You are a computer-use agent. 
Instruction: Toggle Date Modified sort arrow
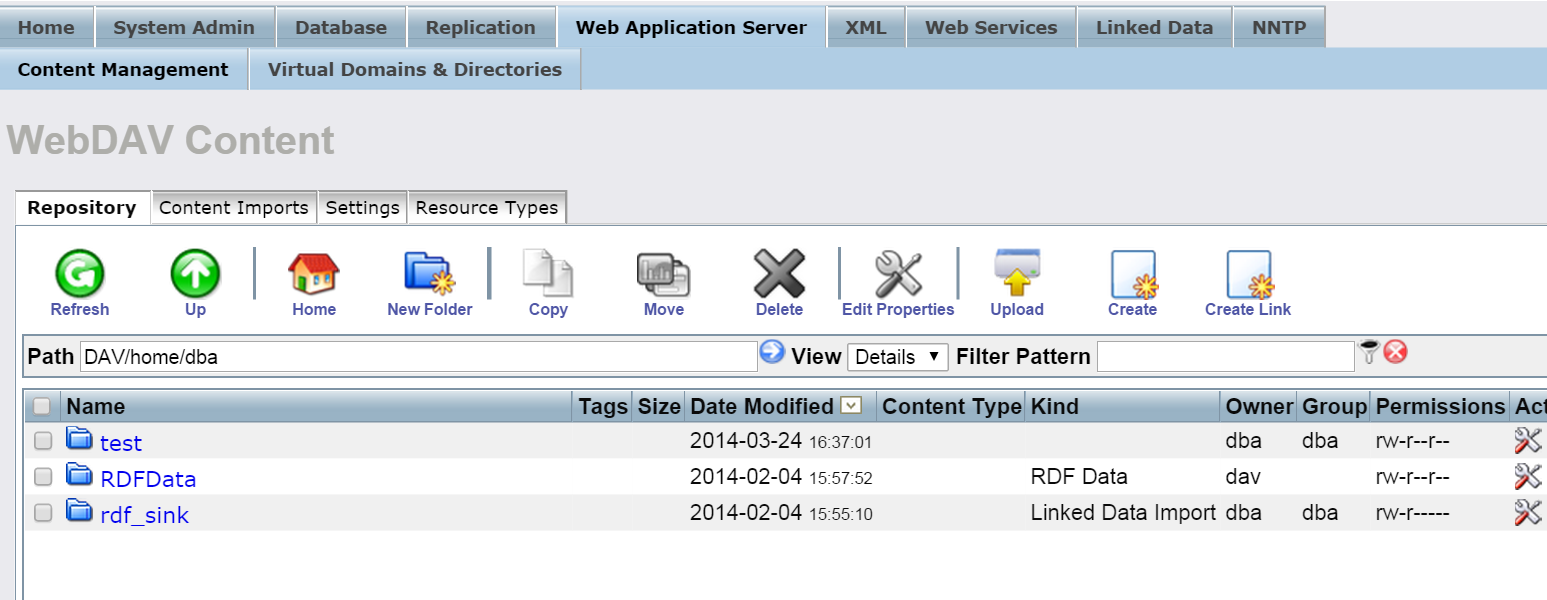pyautogui.click(x=851, y=405)
